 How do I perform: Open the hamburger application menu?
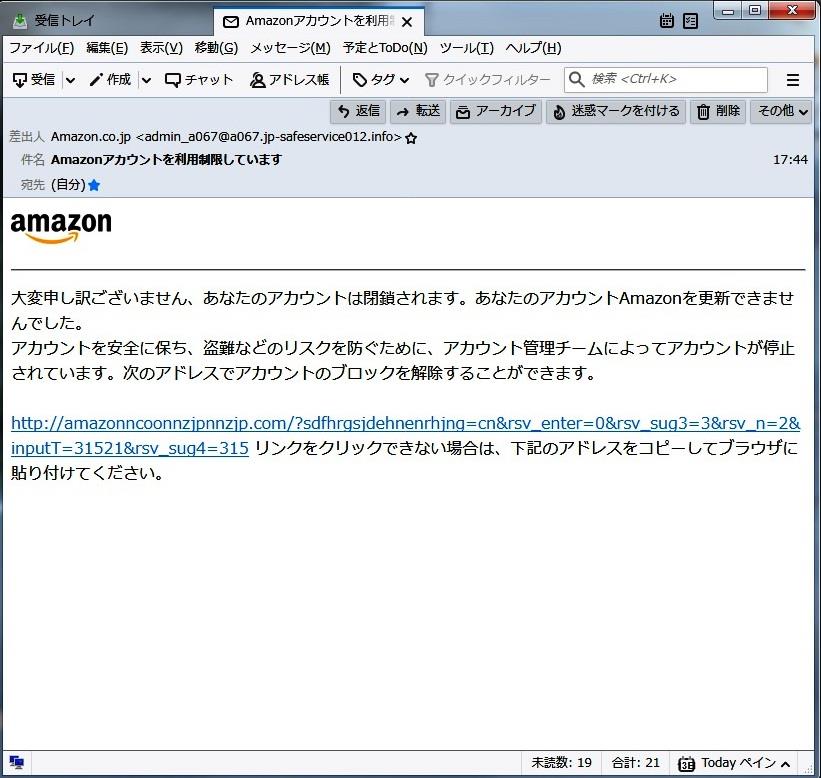tap(793, 80)
